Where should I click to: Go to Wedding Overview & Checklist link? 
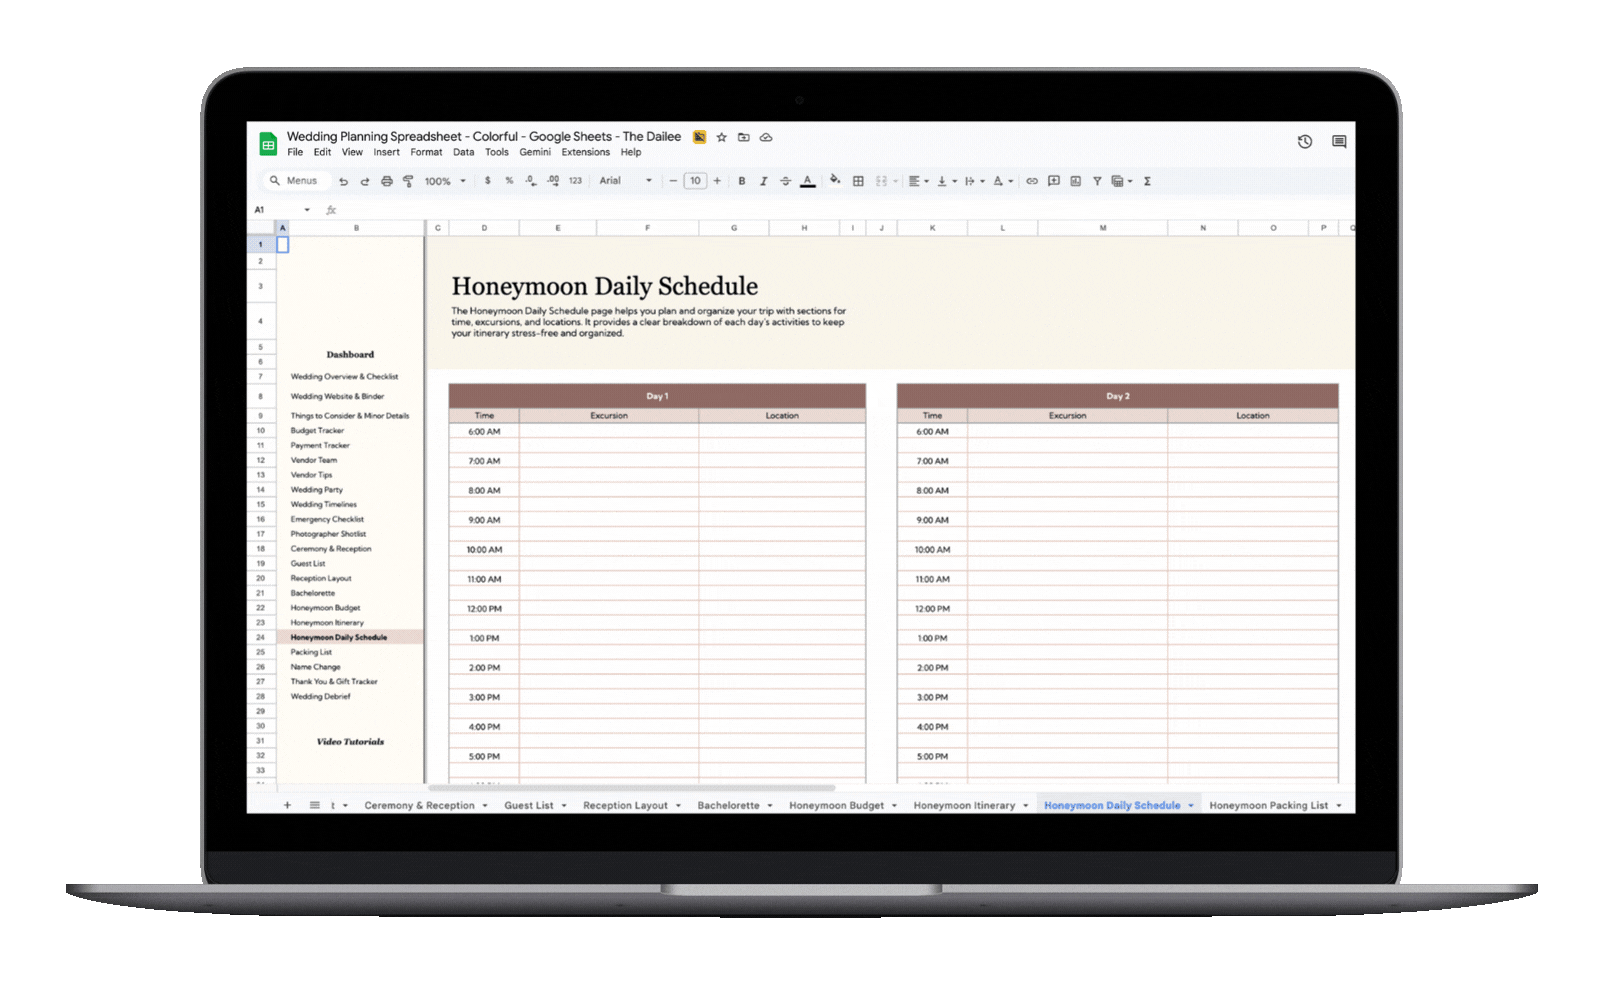tap(344, 377)
